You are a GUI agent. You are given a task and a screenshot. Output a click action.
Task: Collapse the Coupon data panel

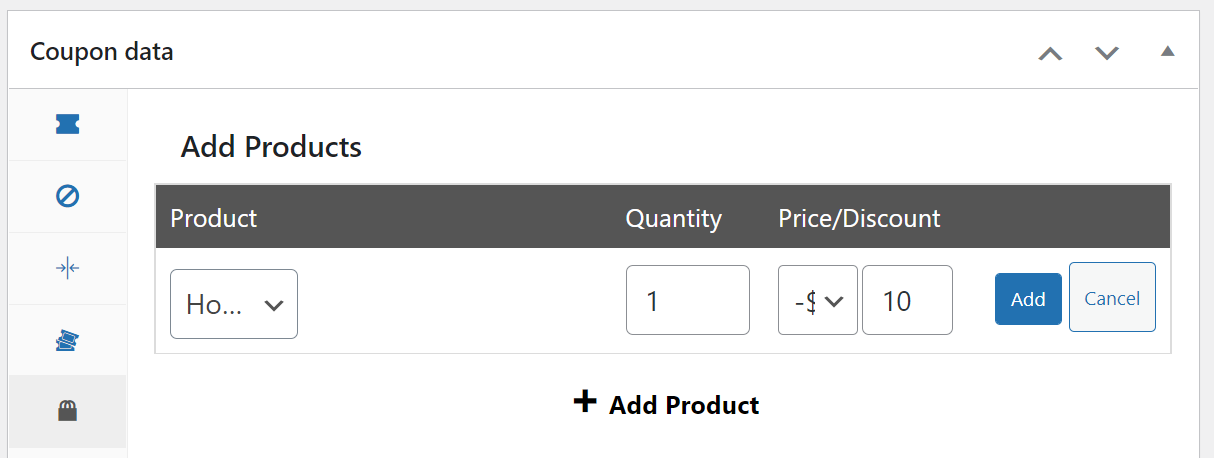[x=1167, y=51]
